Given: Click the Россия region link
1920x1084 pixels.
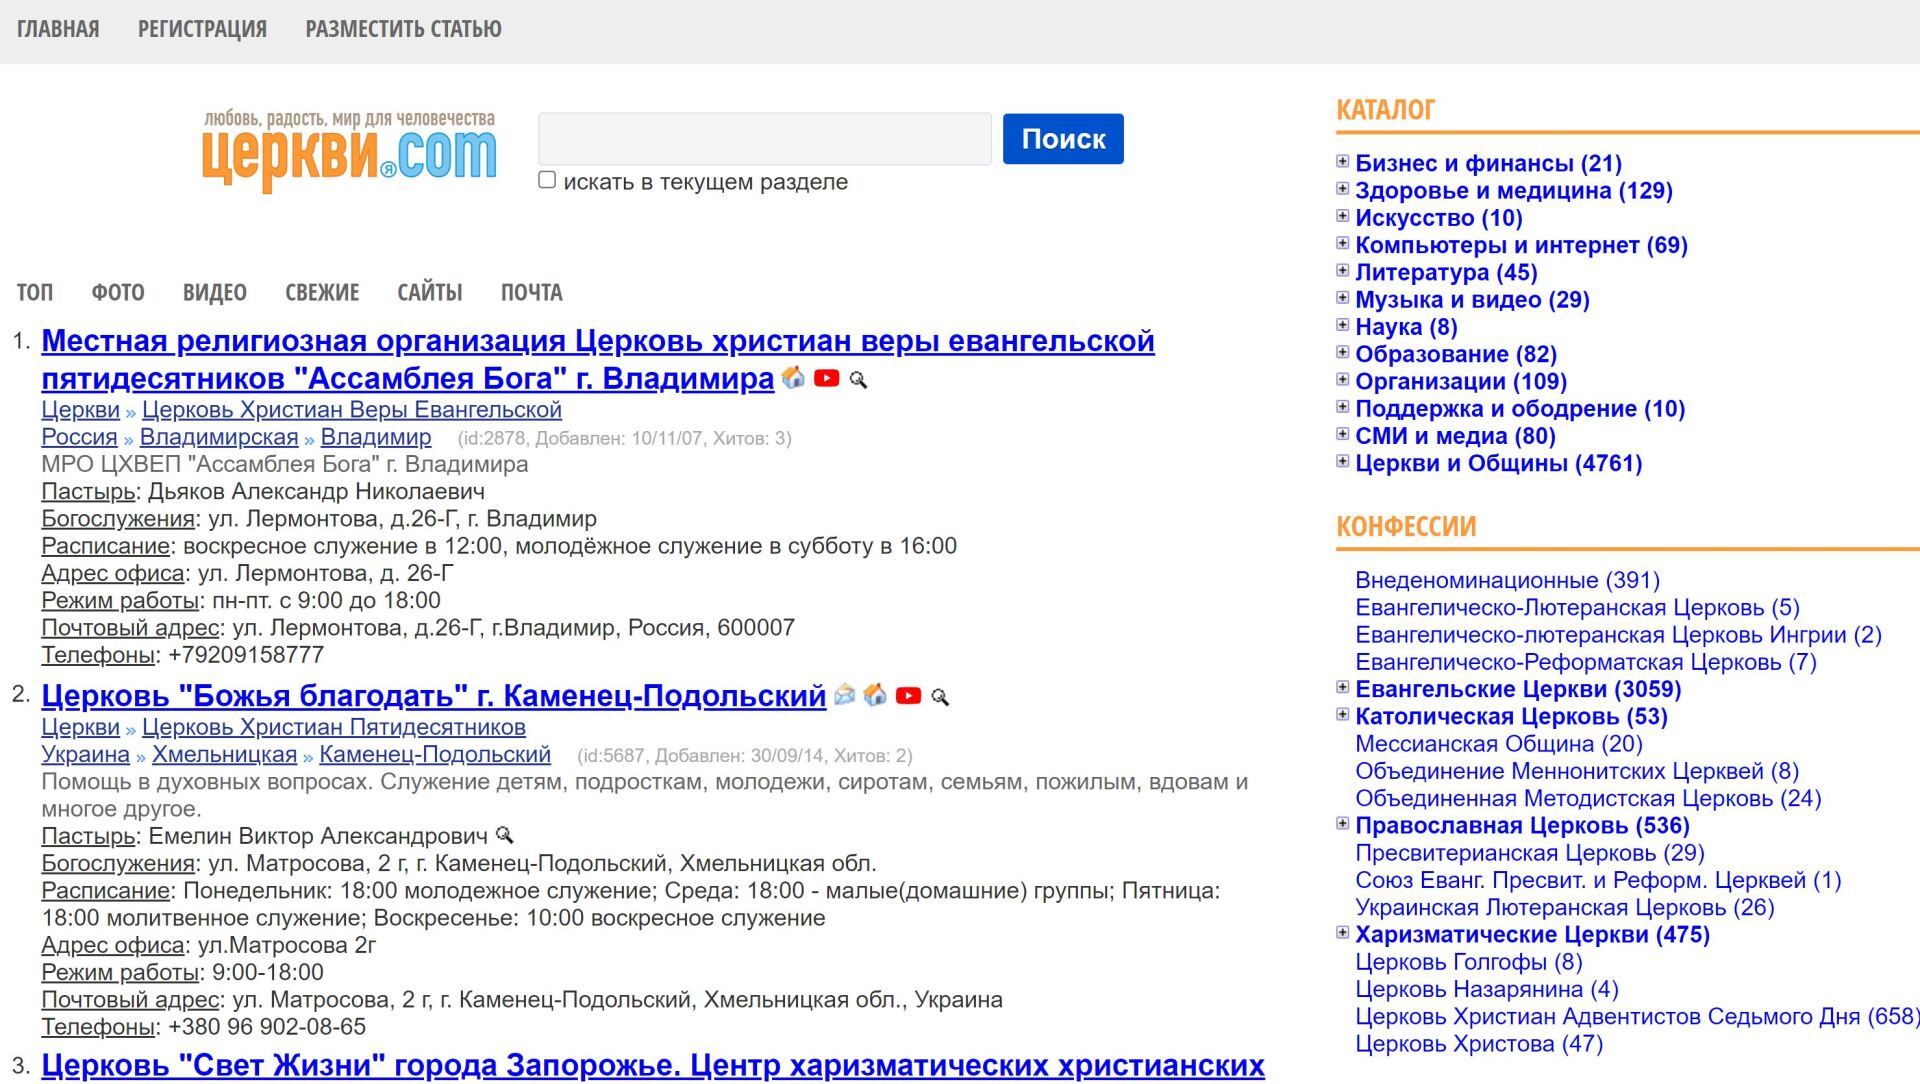Looking at the screenshot, I should (79, 437).
